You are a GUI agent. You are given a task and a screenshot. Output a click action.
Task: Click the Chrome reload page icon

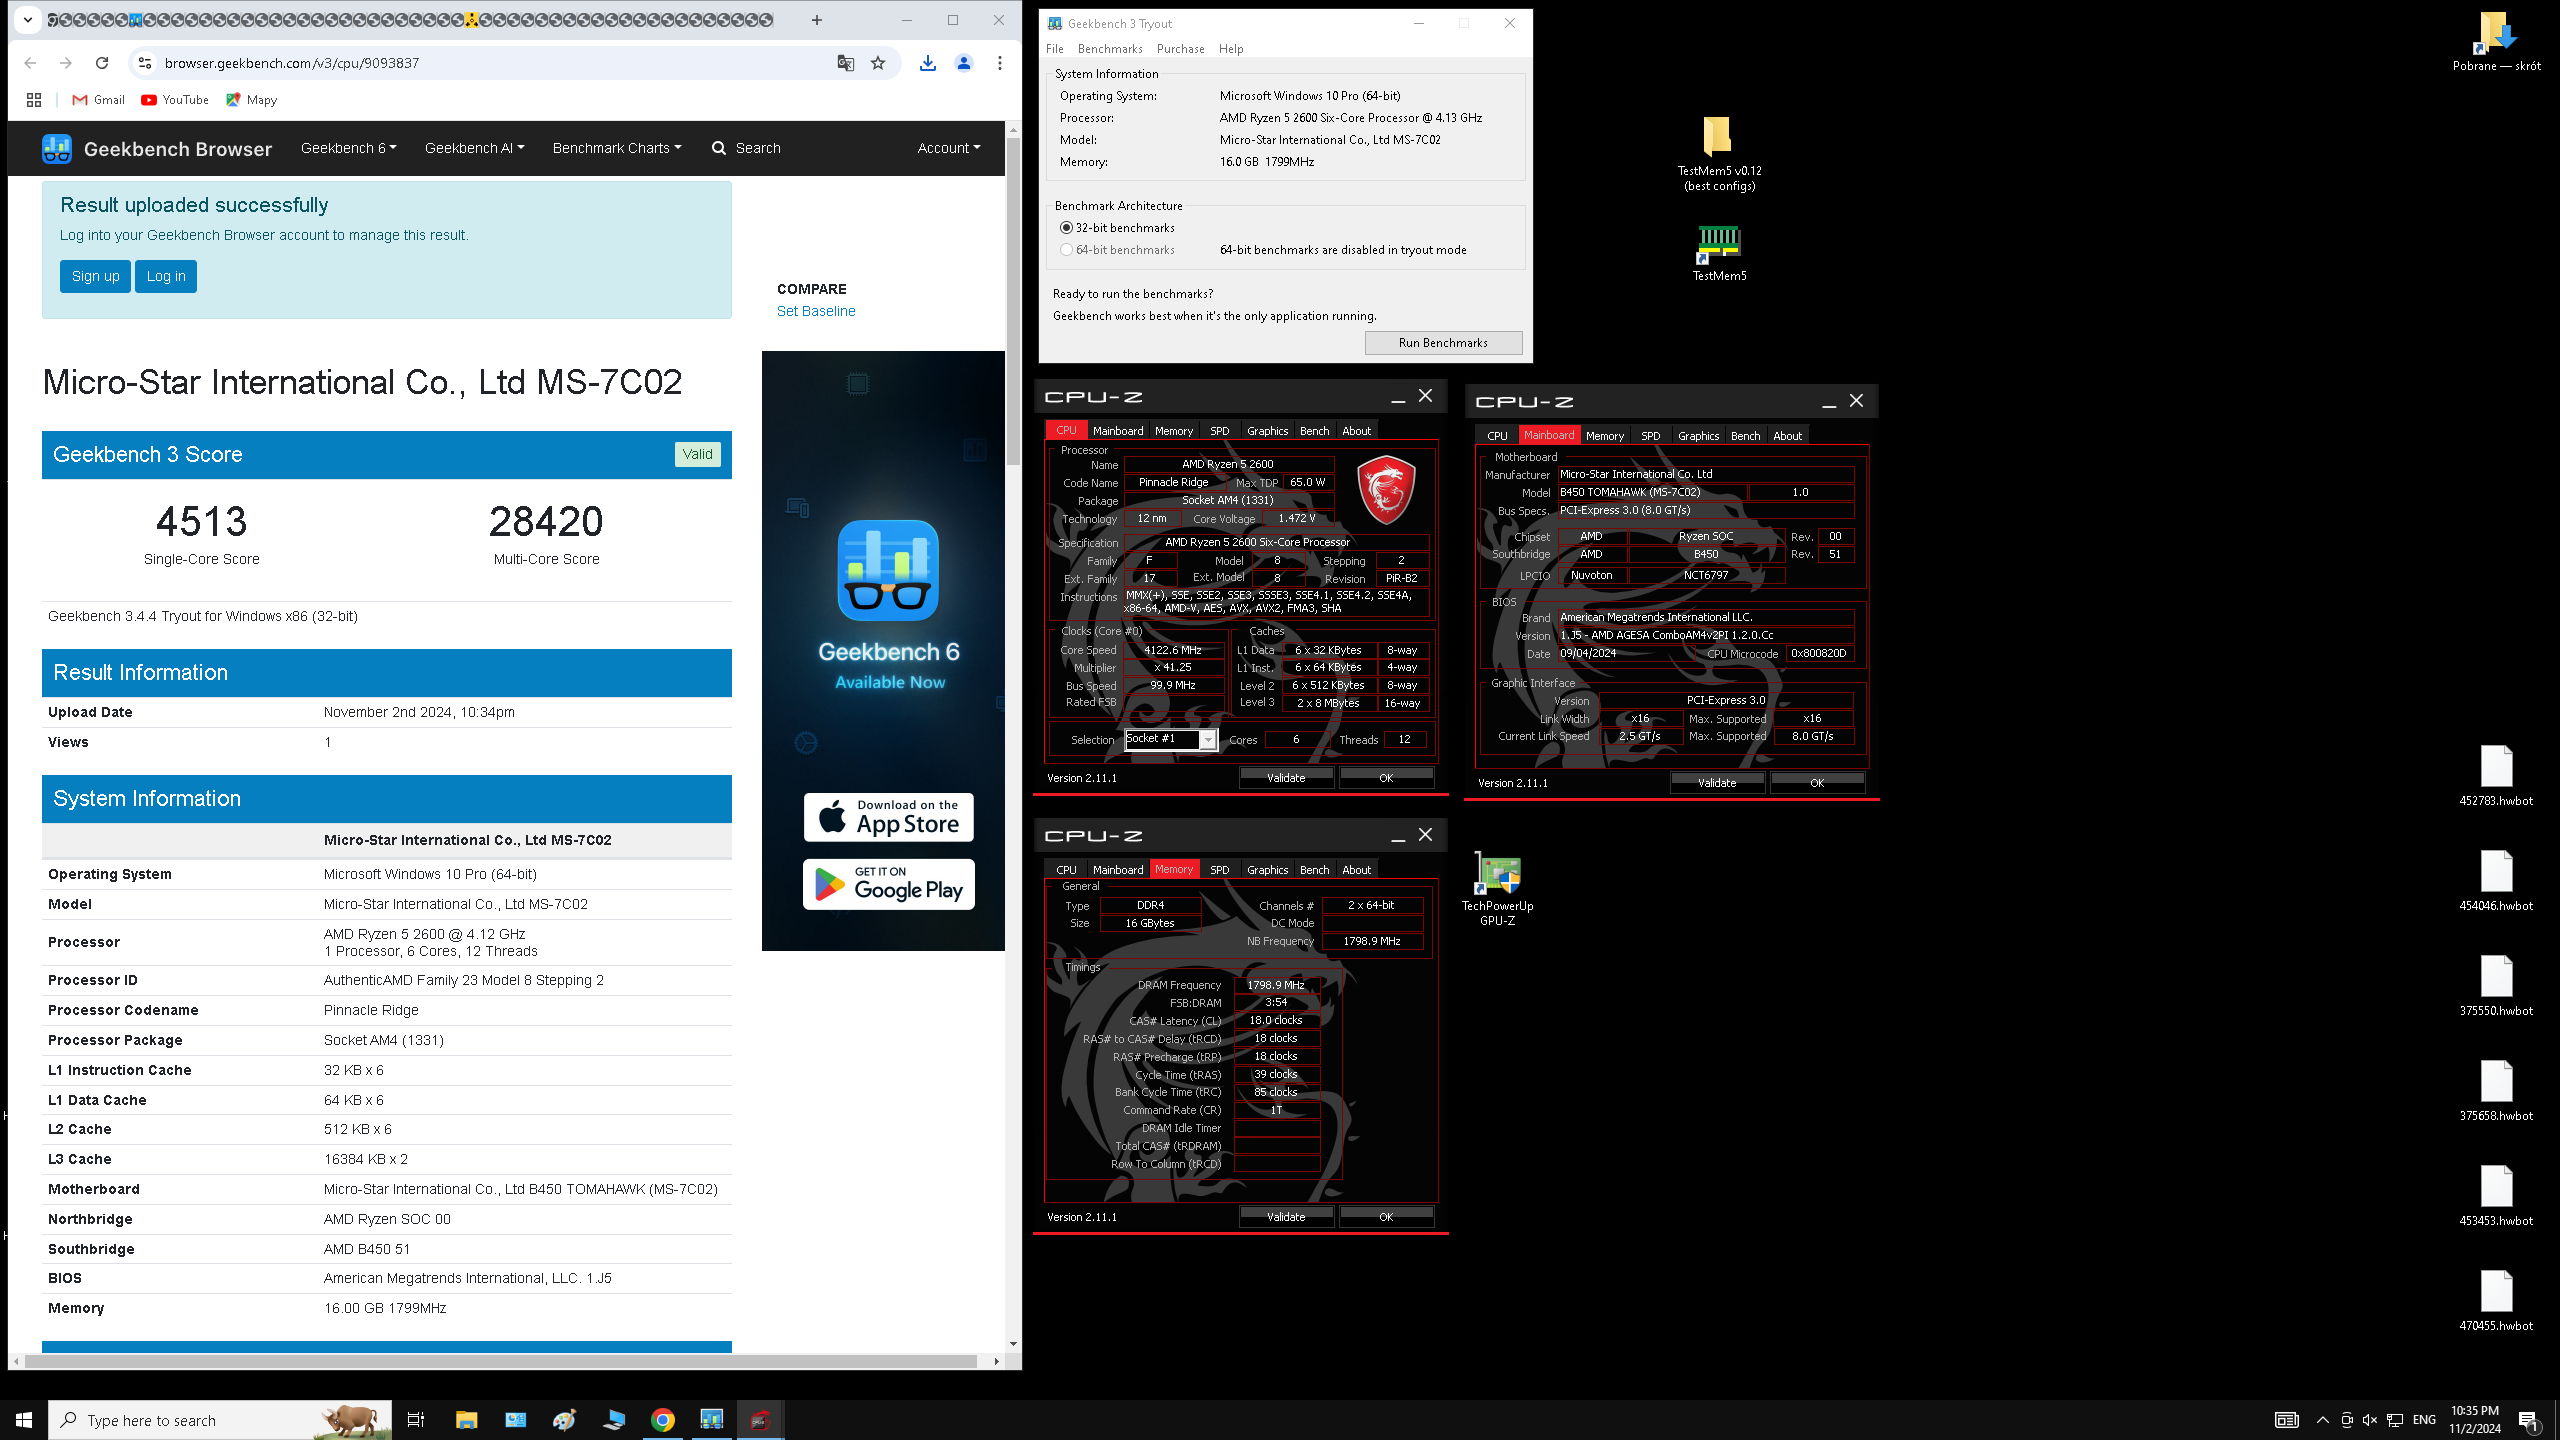pos(102,63)
